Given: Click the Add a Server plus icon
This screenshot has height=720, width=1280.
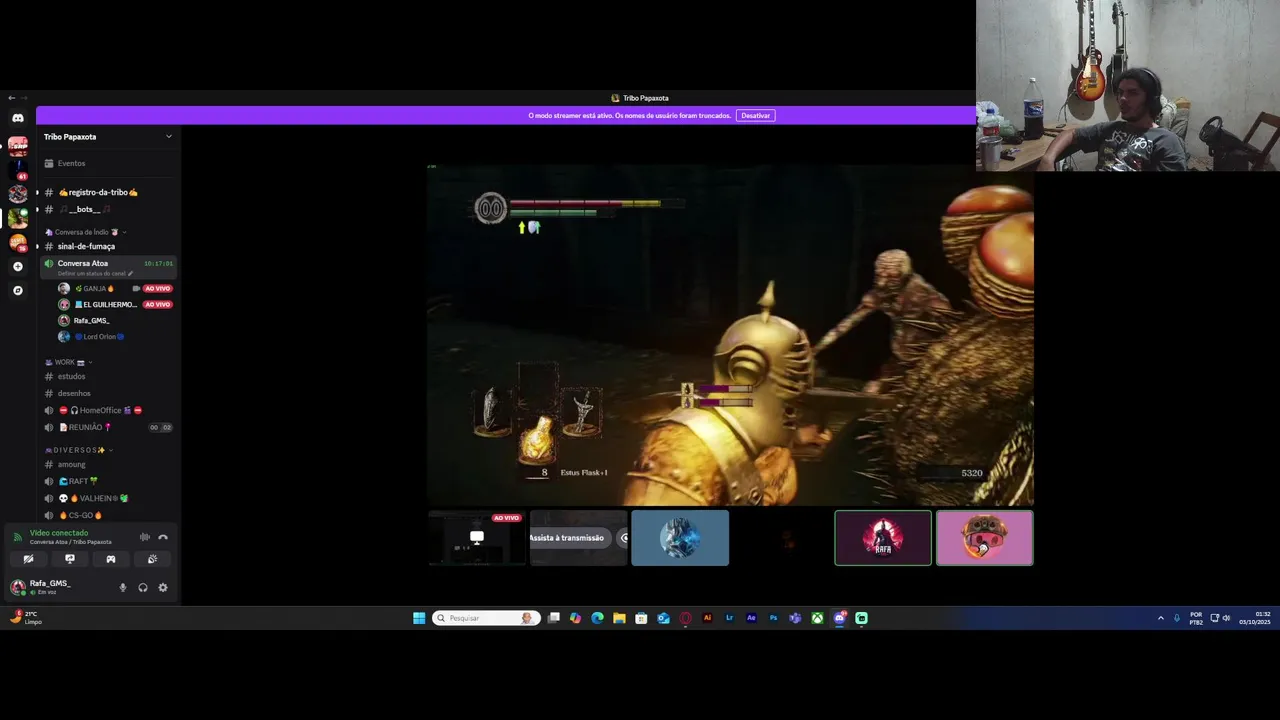Looking at the screenshot, I should point(17,267).
